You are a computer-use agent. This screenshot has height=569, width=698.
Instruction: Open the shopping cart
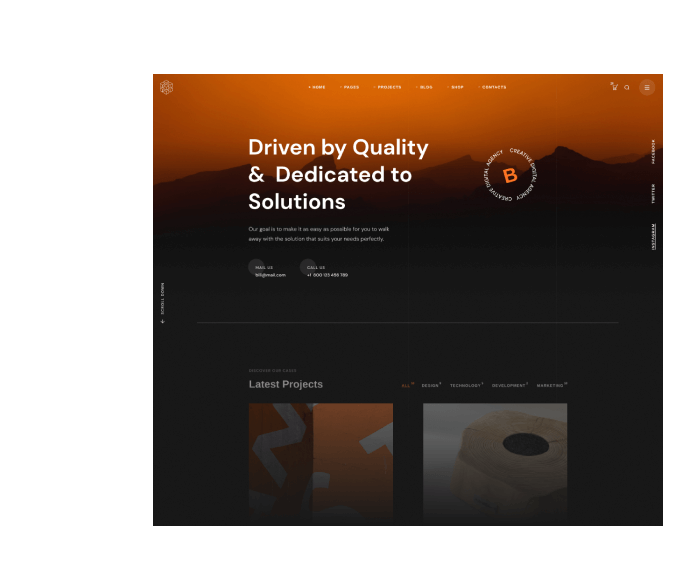(x=614, y=87)
